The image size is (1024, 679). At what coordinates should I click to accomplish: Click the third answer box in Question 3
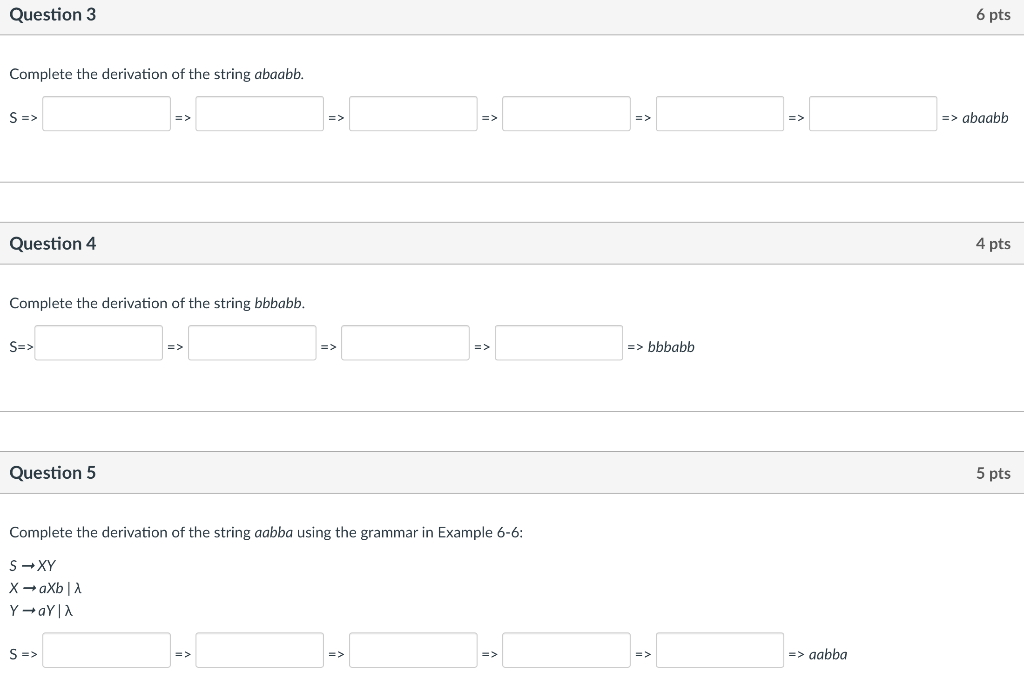pyautogui.click(x=412, y=113)
